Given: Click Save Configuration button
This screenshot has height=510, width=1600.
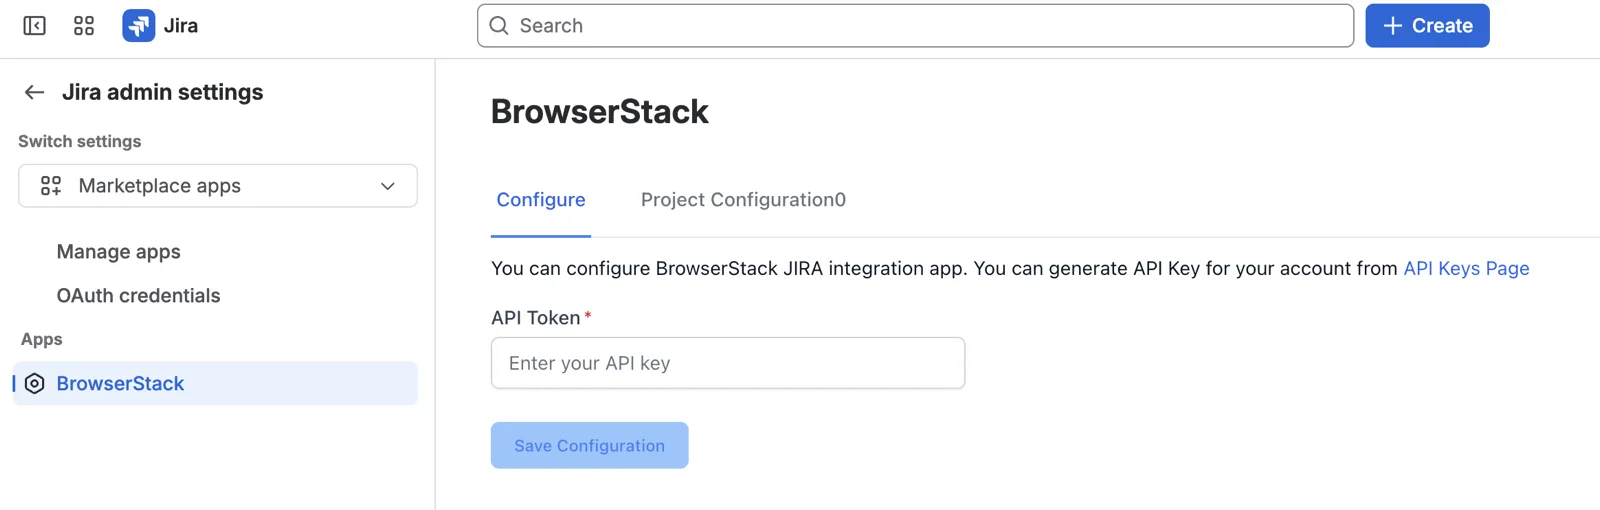Looking at the screenshot, I should [589, 445].
